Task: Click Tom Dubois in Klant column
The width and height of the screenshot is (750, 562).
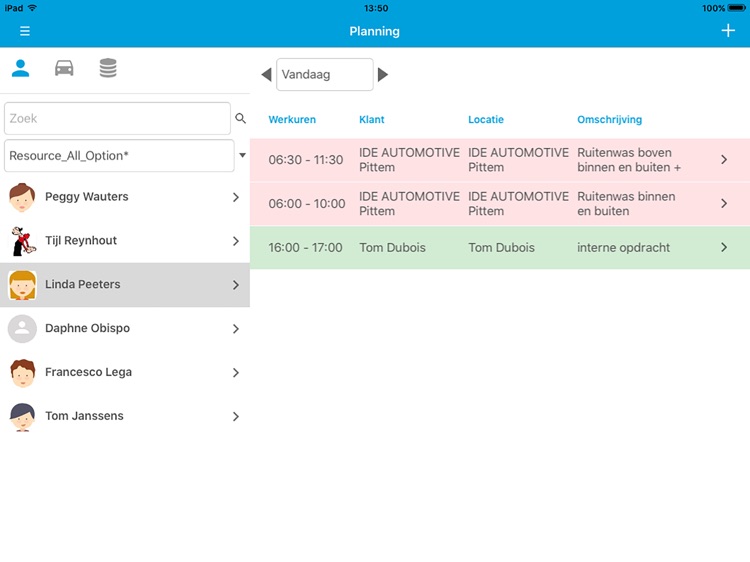Action: 392,247
